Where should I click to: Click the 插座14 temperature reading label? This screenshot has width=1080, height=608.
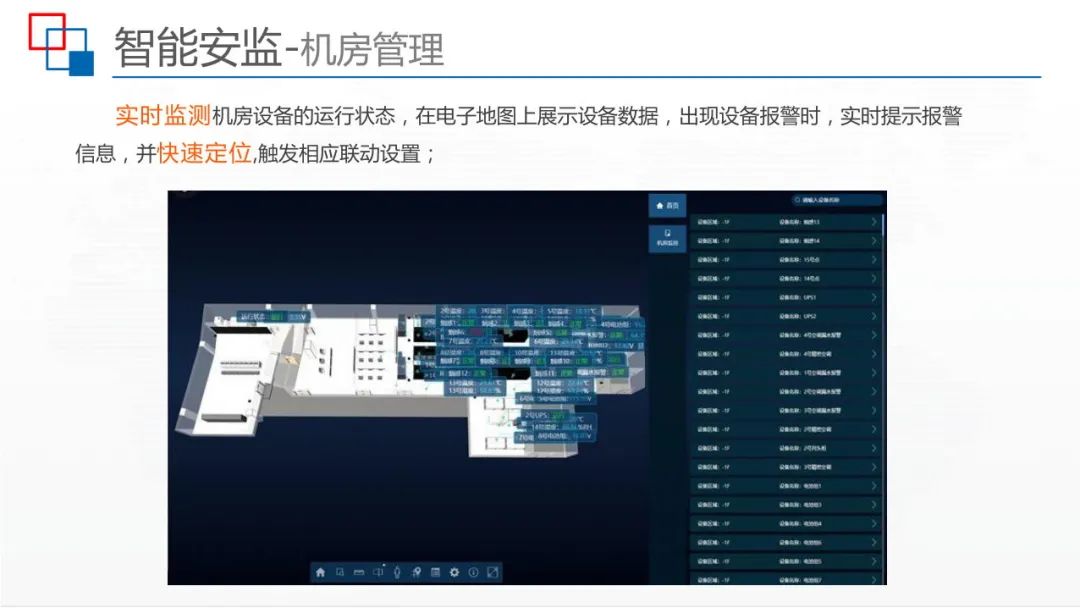[x=800, y=240]
